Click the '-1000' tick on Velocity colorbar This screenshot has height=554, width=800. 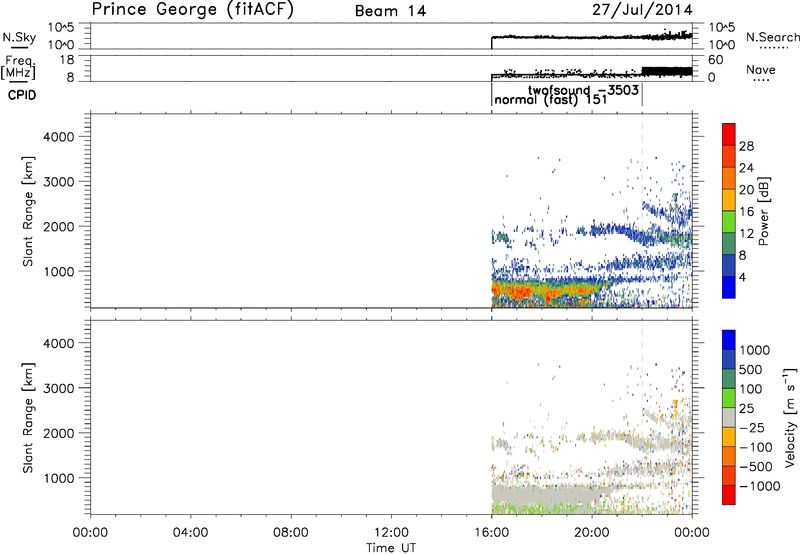pos(760,486)
